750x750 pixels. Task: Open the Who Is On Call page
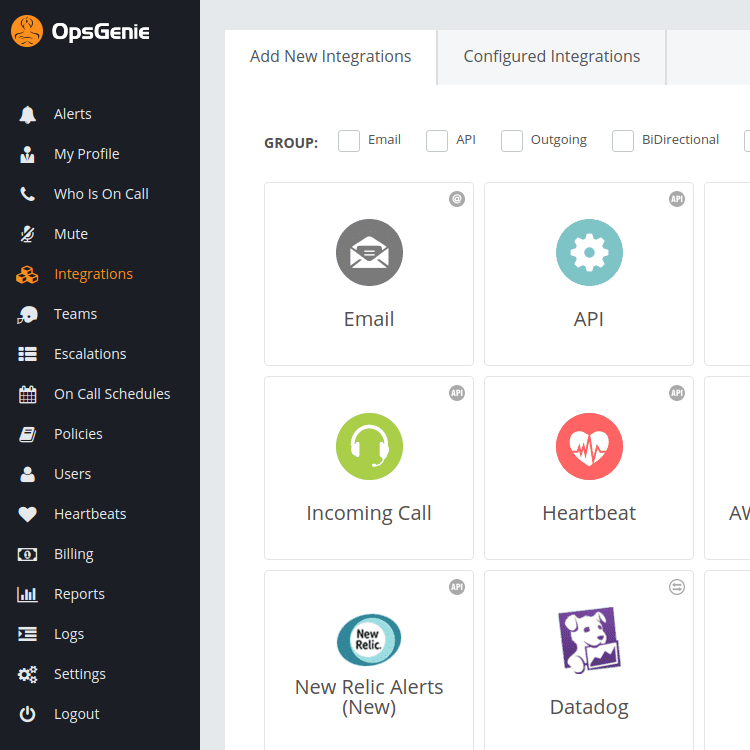click(101, 194)
